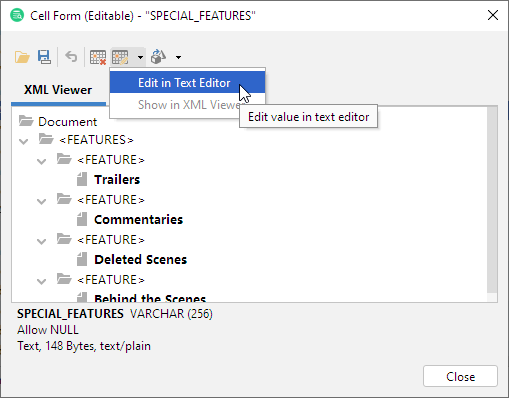Click the Close button
The width and height of the screenshot is (509, 398).
(460, 377)
